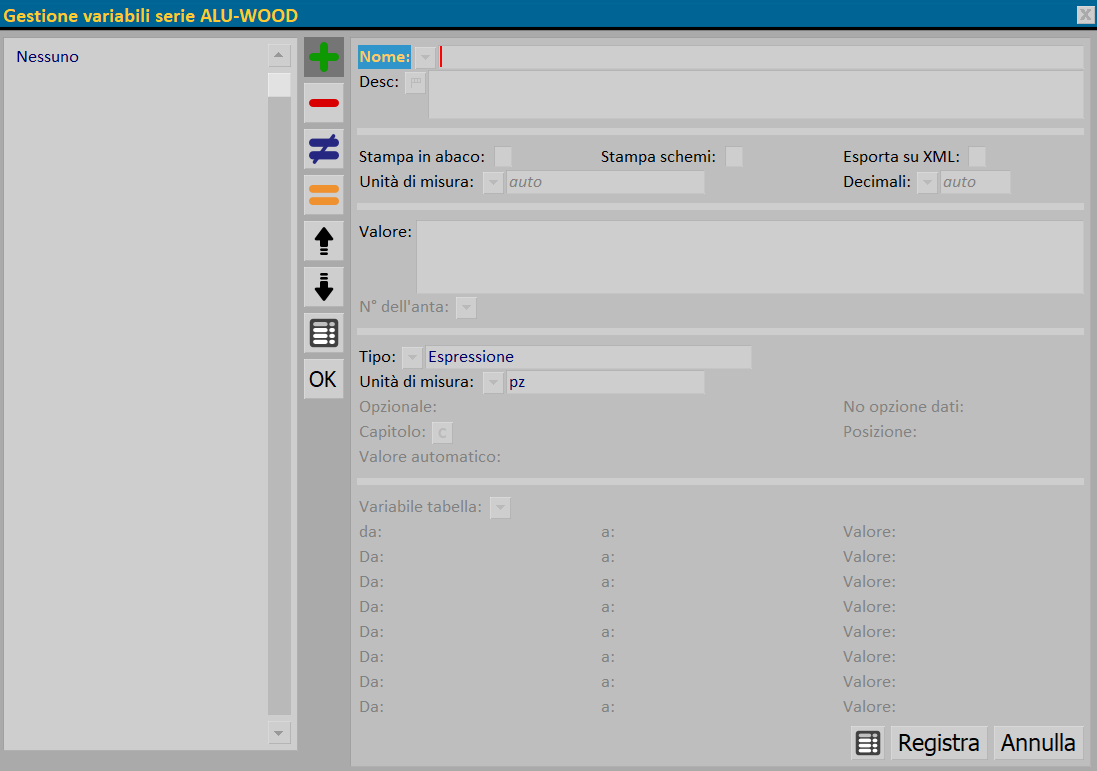Screen dimensions: 1097x771
Task: Open the Tipo dropdown arrow
Action: click(412, 357)
